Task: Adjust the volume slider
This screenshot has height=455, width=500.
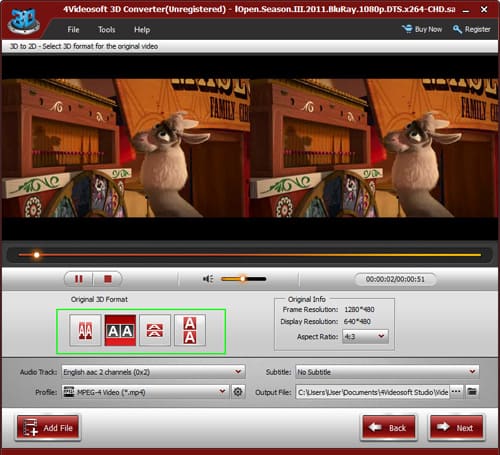Action: 244,279
